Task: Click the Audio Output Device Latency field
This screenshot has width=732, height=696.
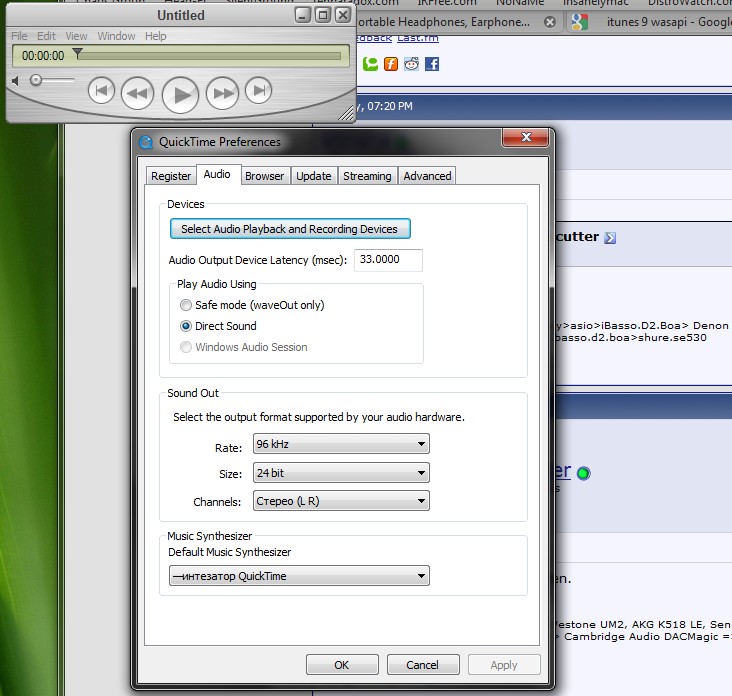Action: [388, 260]
